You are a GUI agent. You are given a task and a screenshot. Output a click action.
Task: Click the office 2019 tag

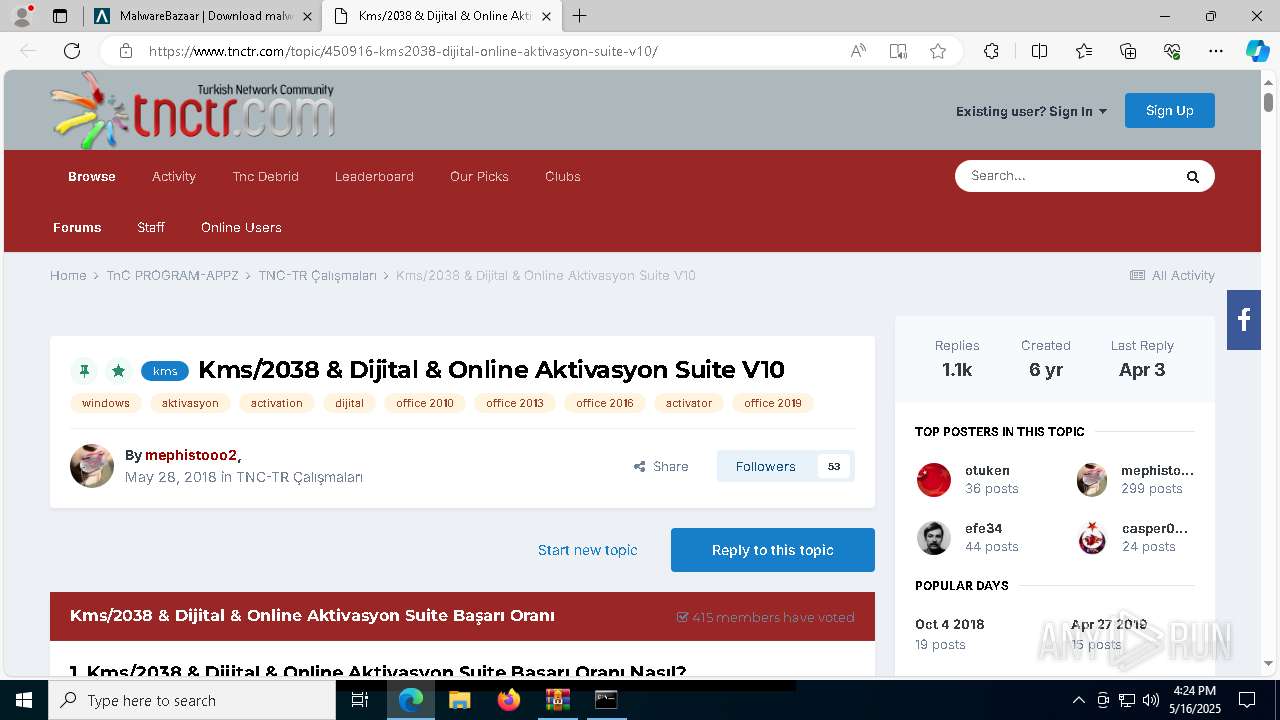[773, 403]
